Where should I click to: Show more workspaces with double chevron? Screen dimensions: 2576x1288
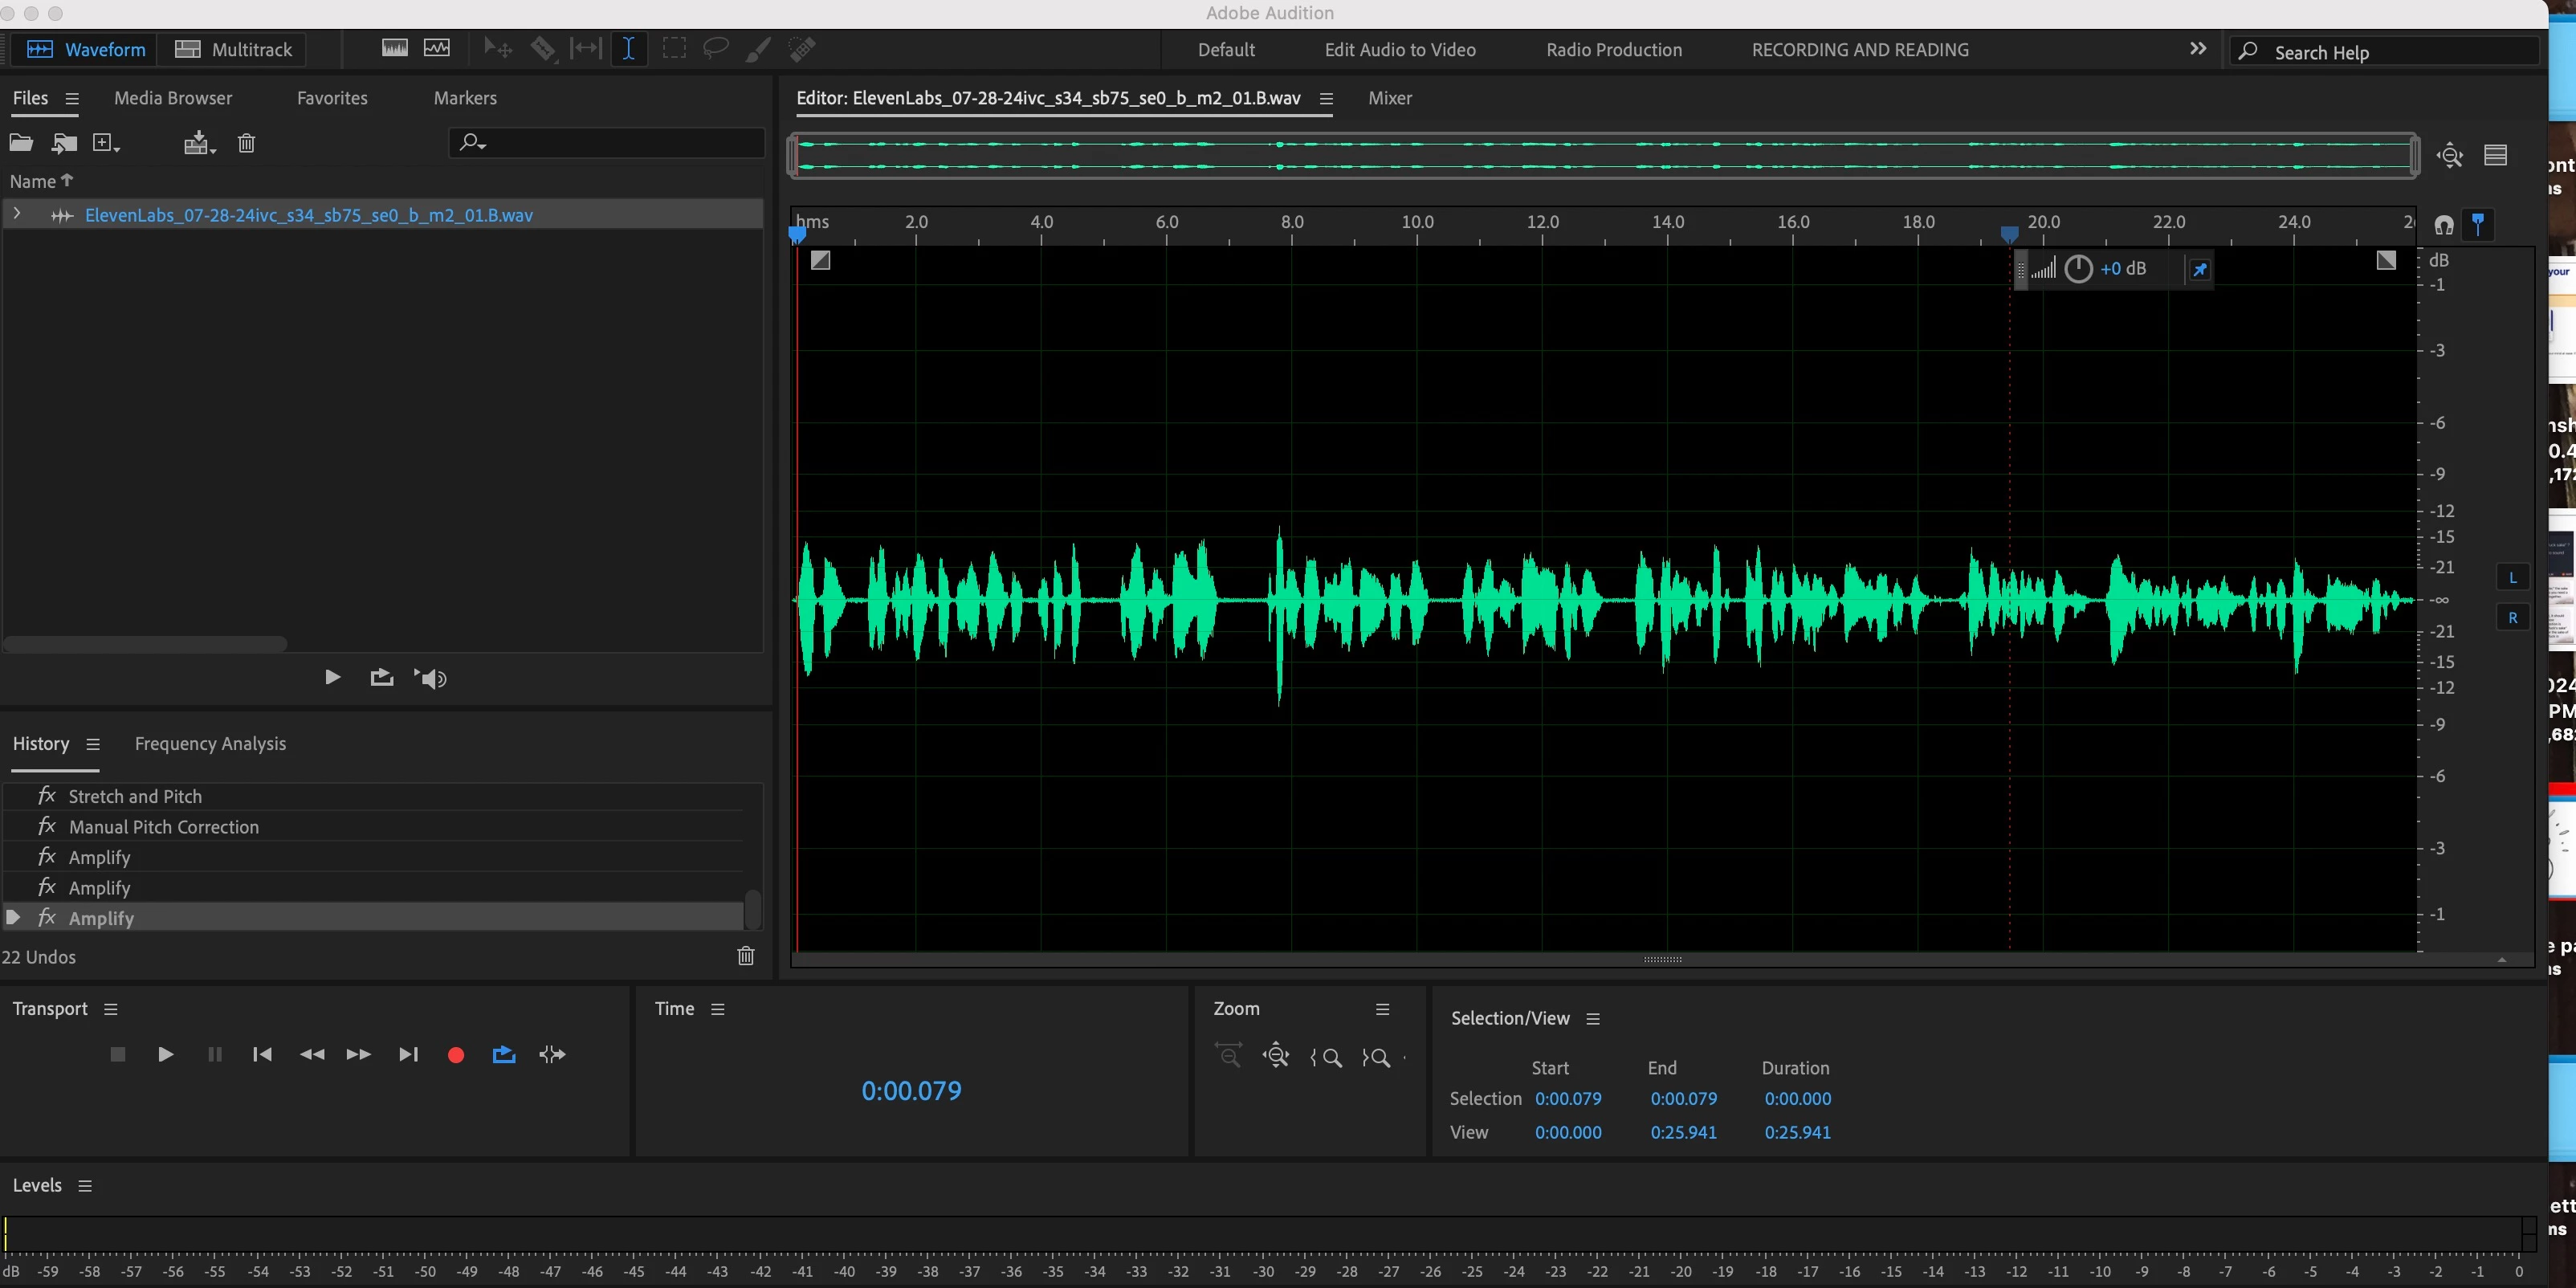[x=2197, y=49]
